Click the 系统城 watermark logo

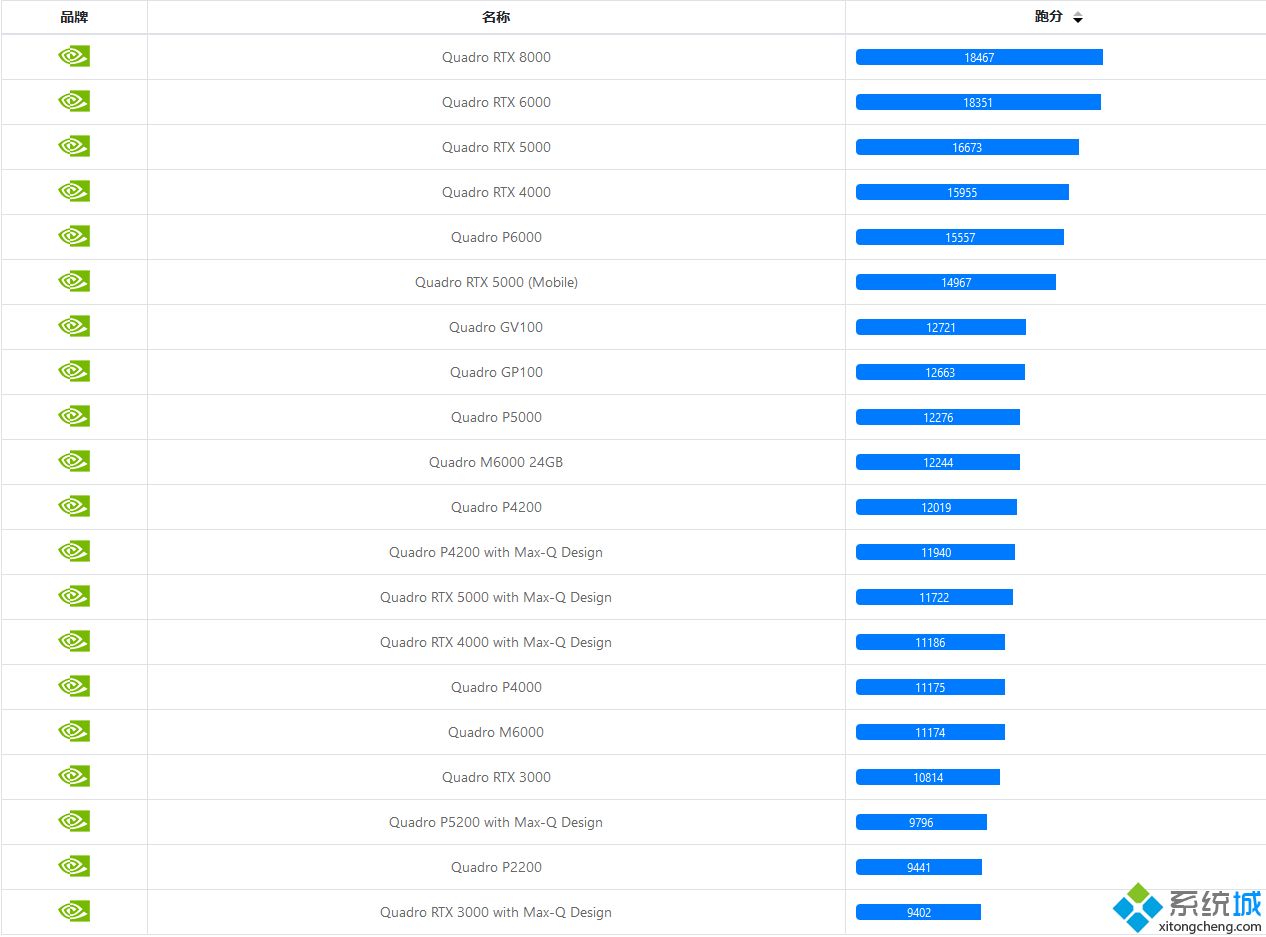point(1188,908)
